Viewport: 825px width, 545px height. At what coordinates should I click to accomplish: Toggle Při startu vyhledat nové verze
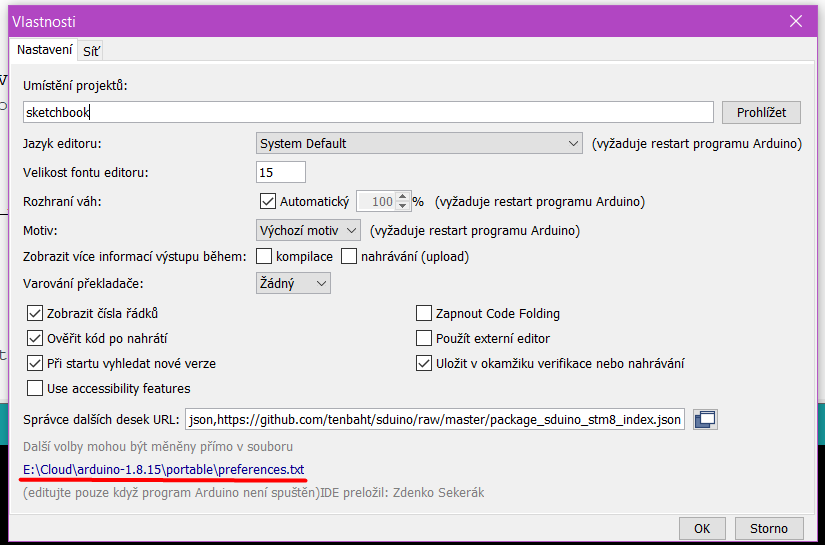point(35,363)
